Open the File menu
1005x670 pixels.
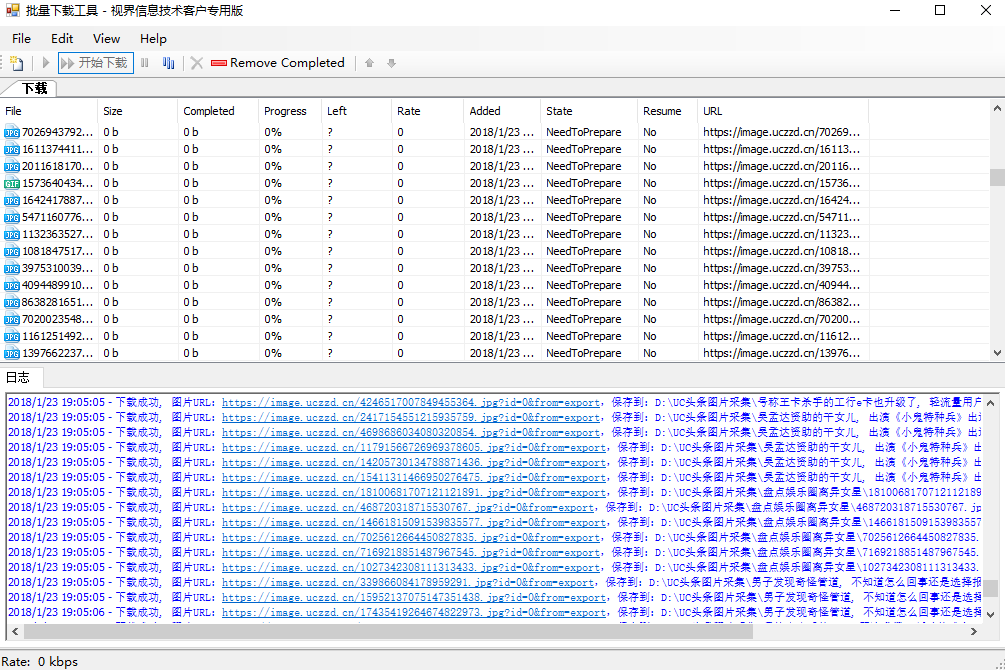coord(21,38)
